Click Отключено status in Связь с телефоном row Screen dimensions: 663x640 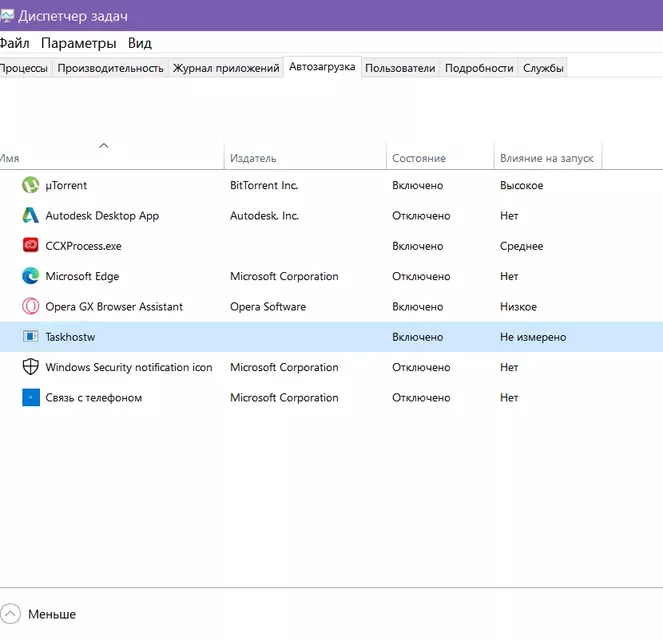421,398
